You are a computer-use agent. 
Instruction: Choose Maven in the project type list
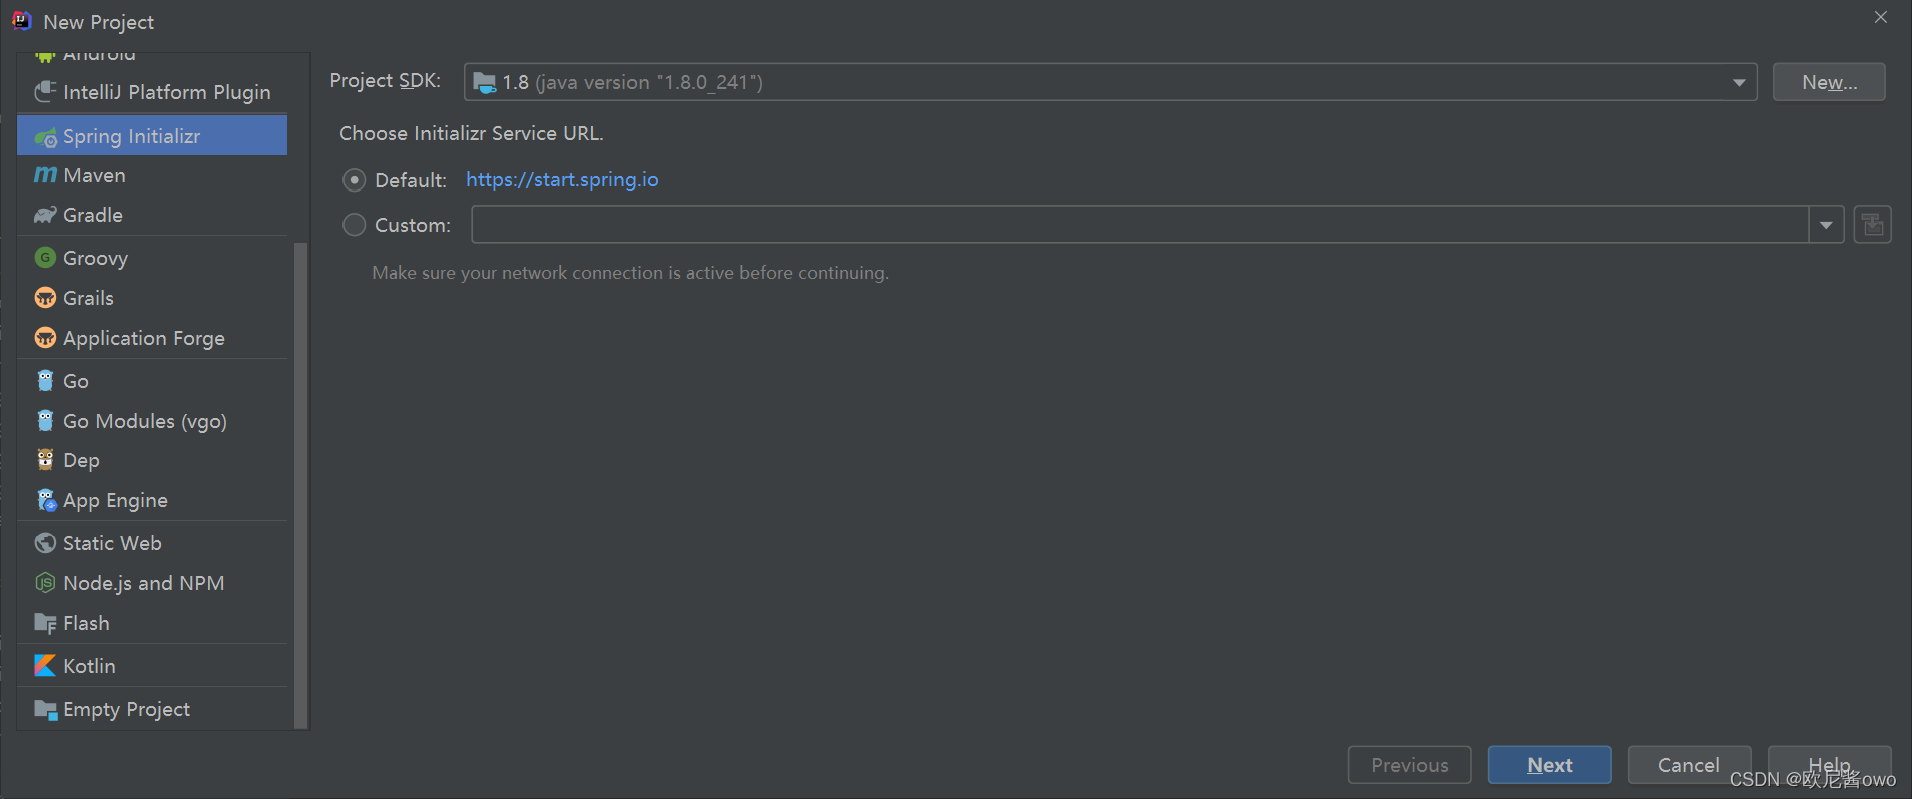152,175
